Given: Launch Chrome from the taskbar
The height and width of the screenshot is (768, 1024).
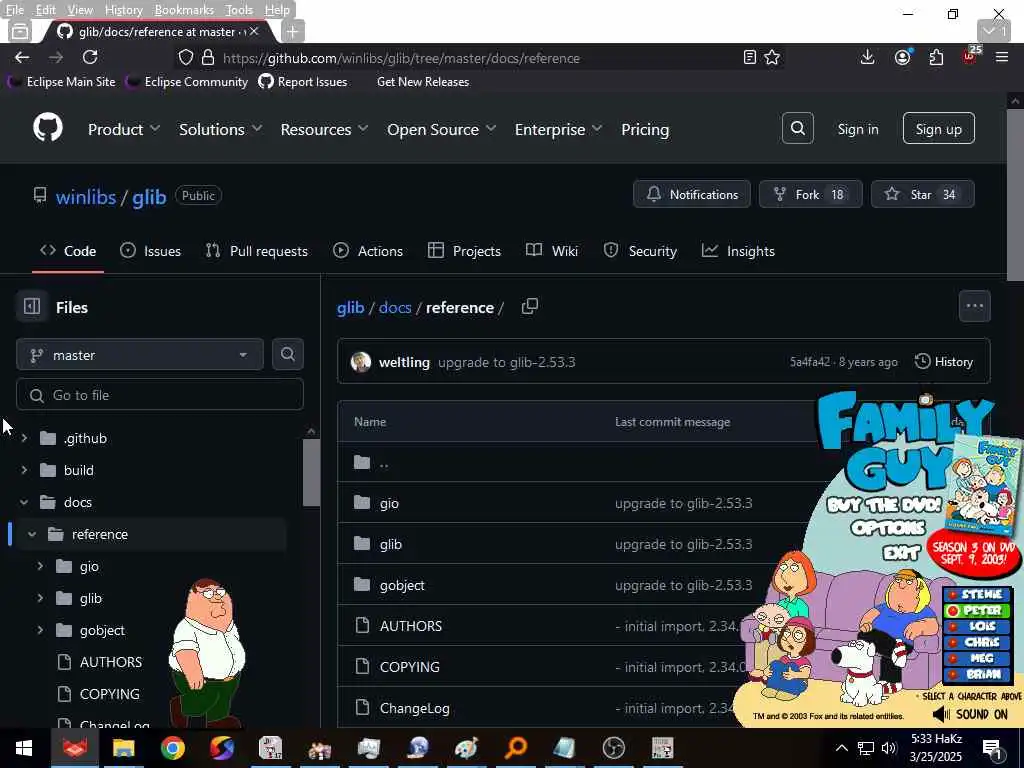Looking at the screenshot, I should 173,748.
